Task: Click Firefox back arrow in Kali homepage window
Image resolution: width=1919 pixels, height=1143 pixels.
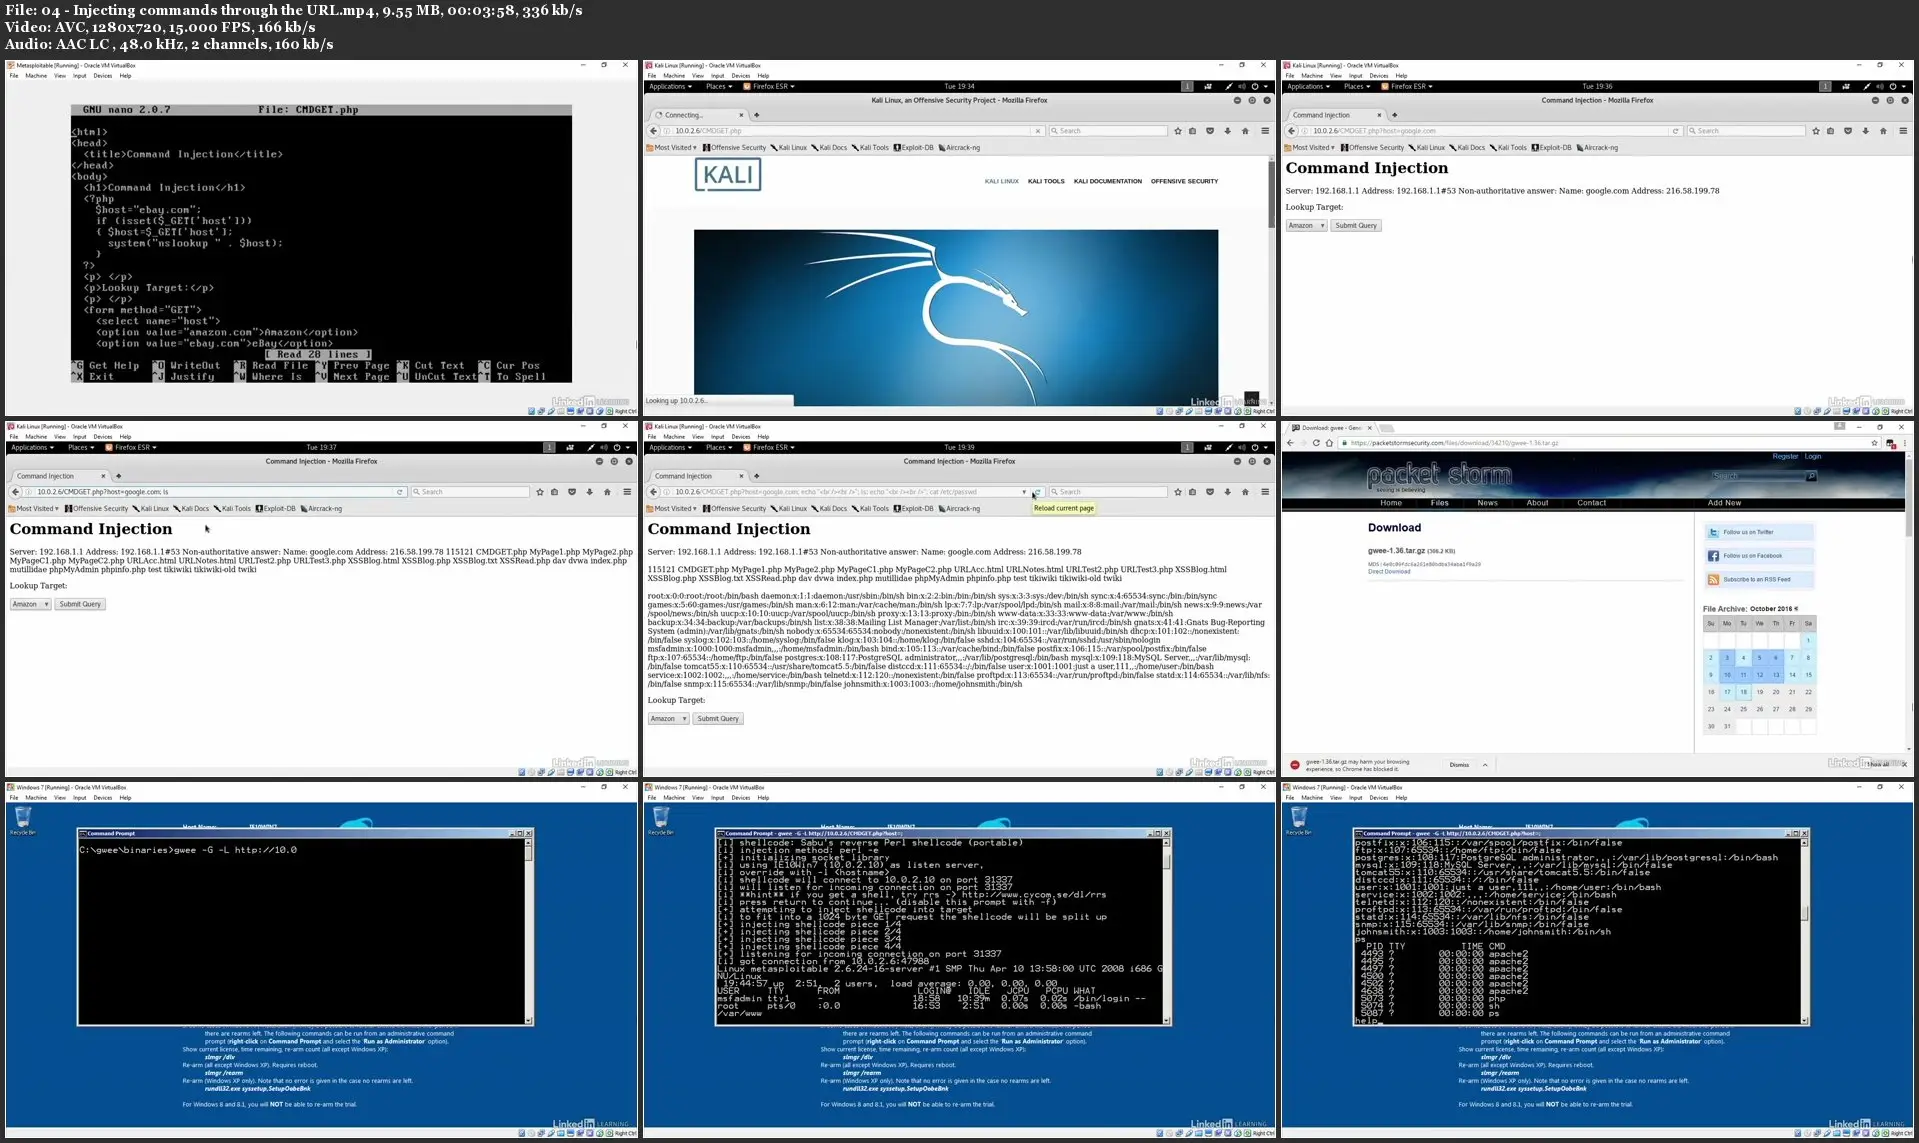Action: (x=654, y=131)
